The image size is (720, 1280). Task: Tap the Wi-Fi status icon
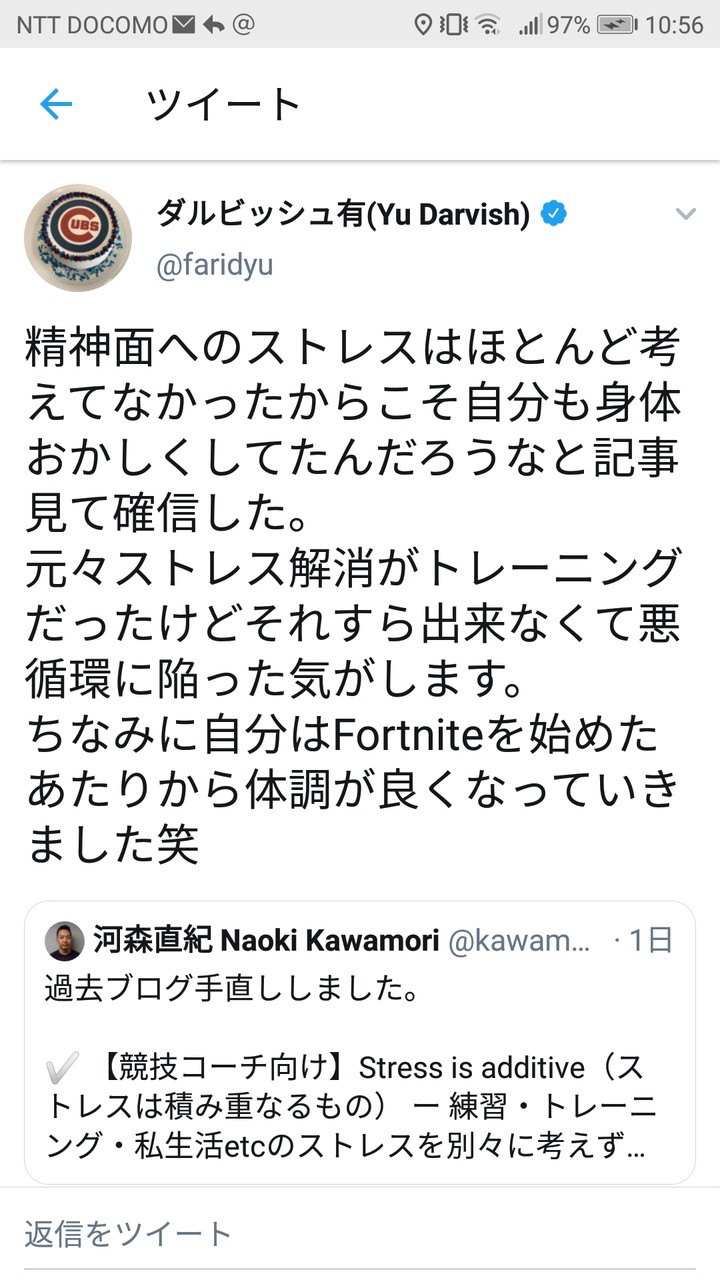pos(489,24)
